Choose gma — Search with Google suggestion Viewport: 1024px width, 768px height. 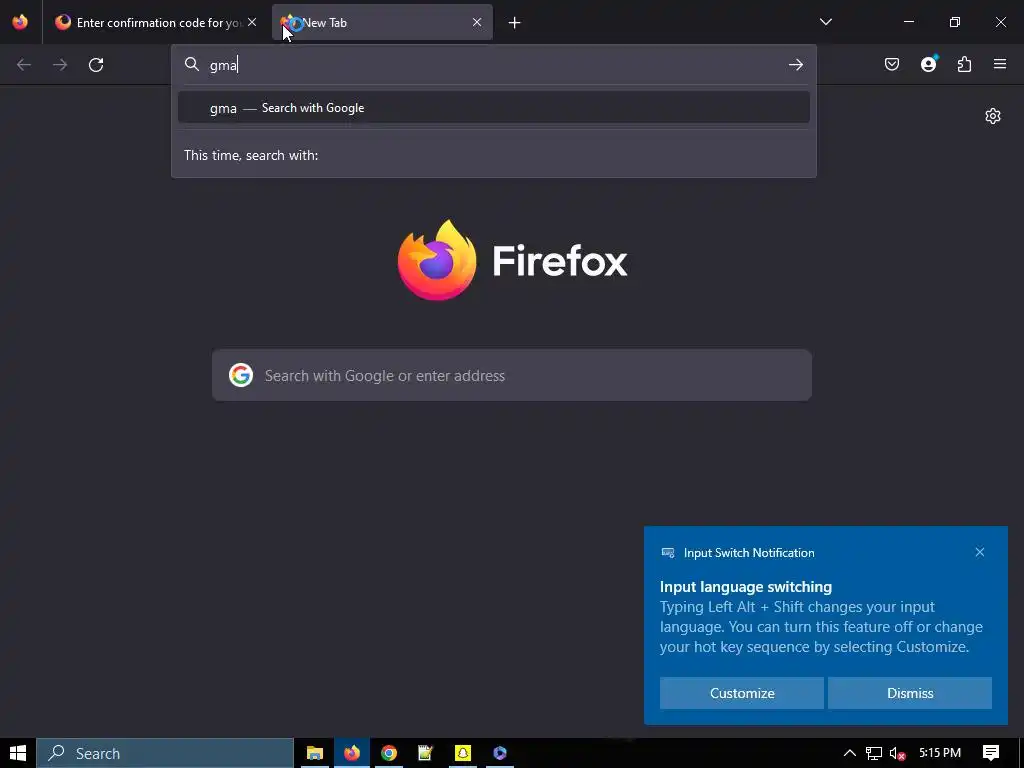point(493,108)
